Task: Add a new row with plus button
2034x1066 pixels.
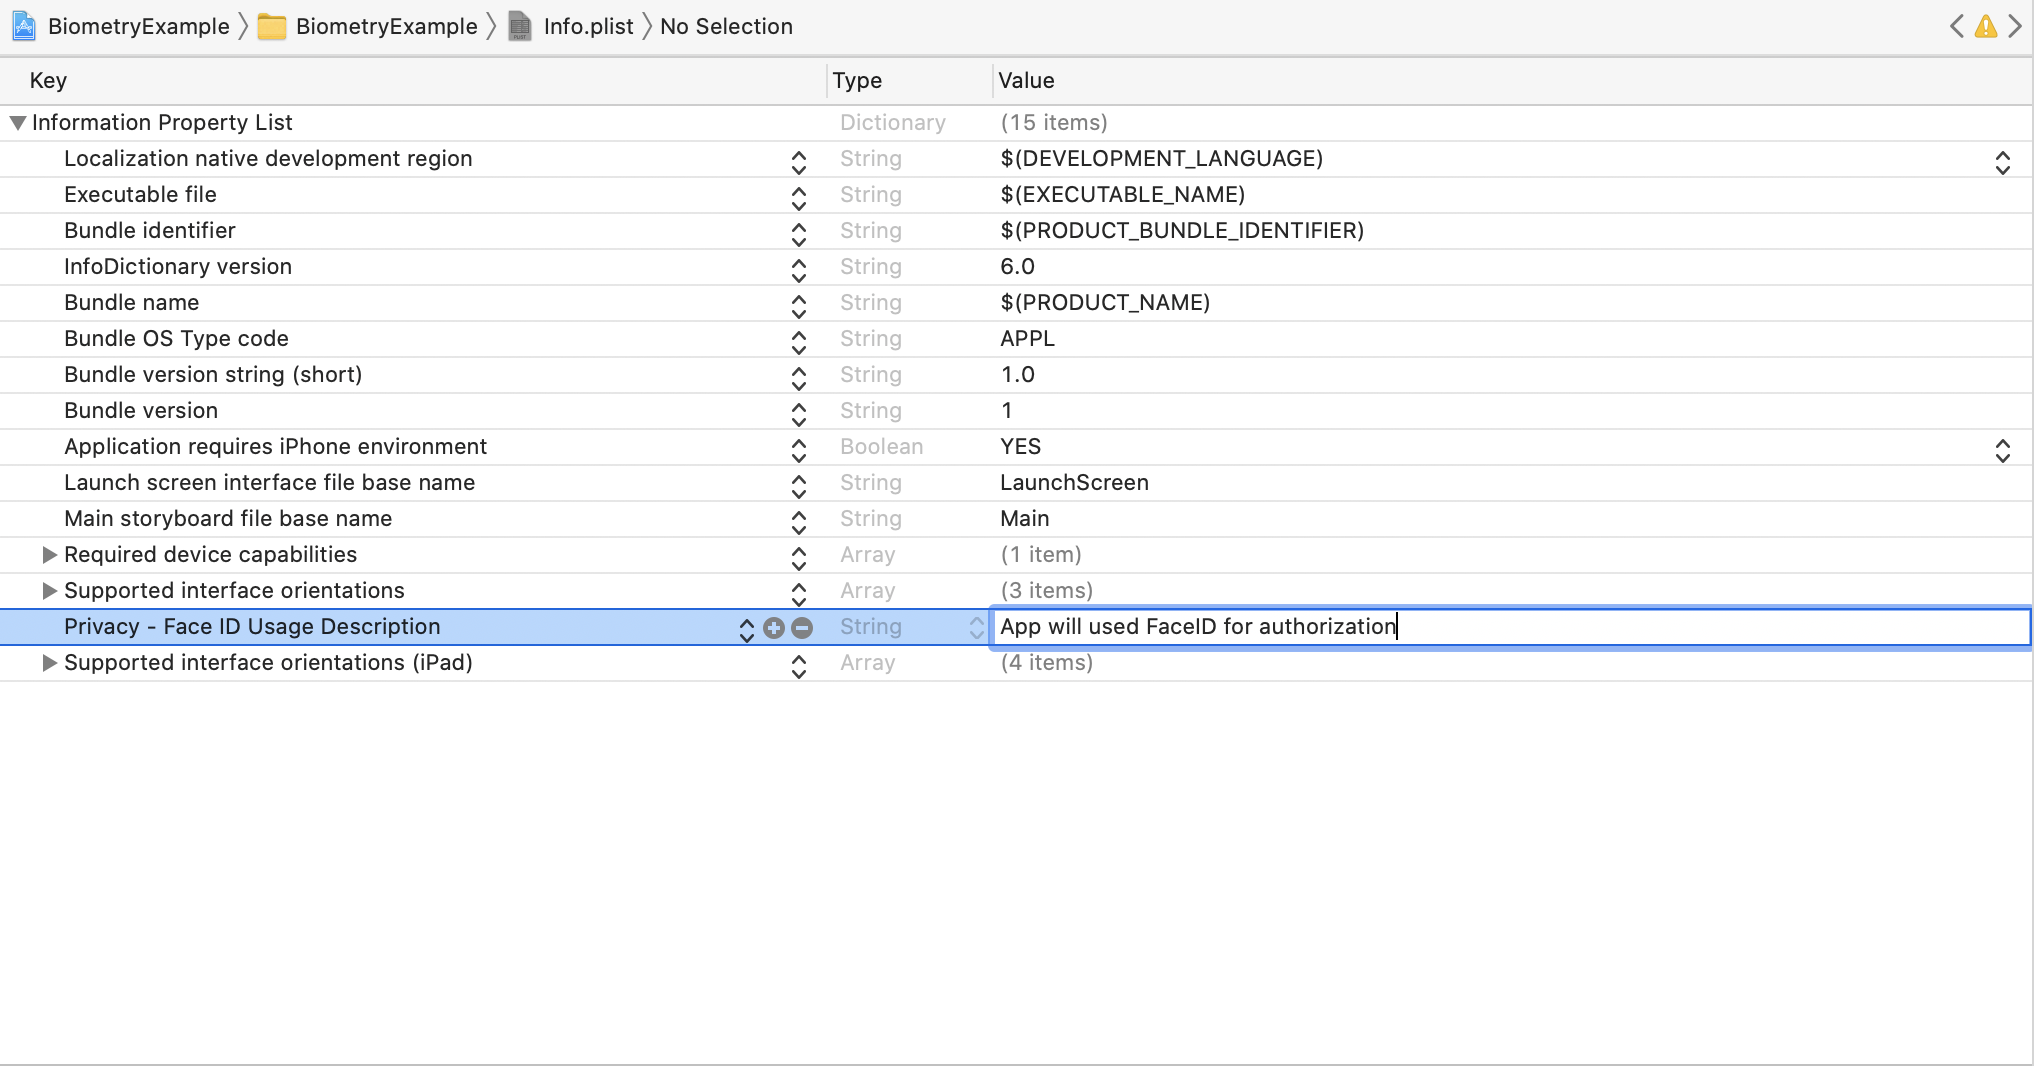Action: (773, 627)
